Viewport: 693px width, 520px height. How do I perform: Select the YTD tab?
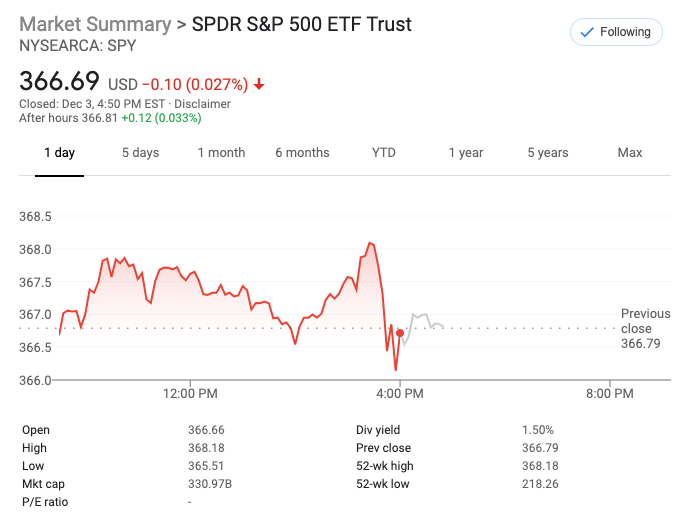click(x=384, y=153)
